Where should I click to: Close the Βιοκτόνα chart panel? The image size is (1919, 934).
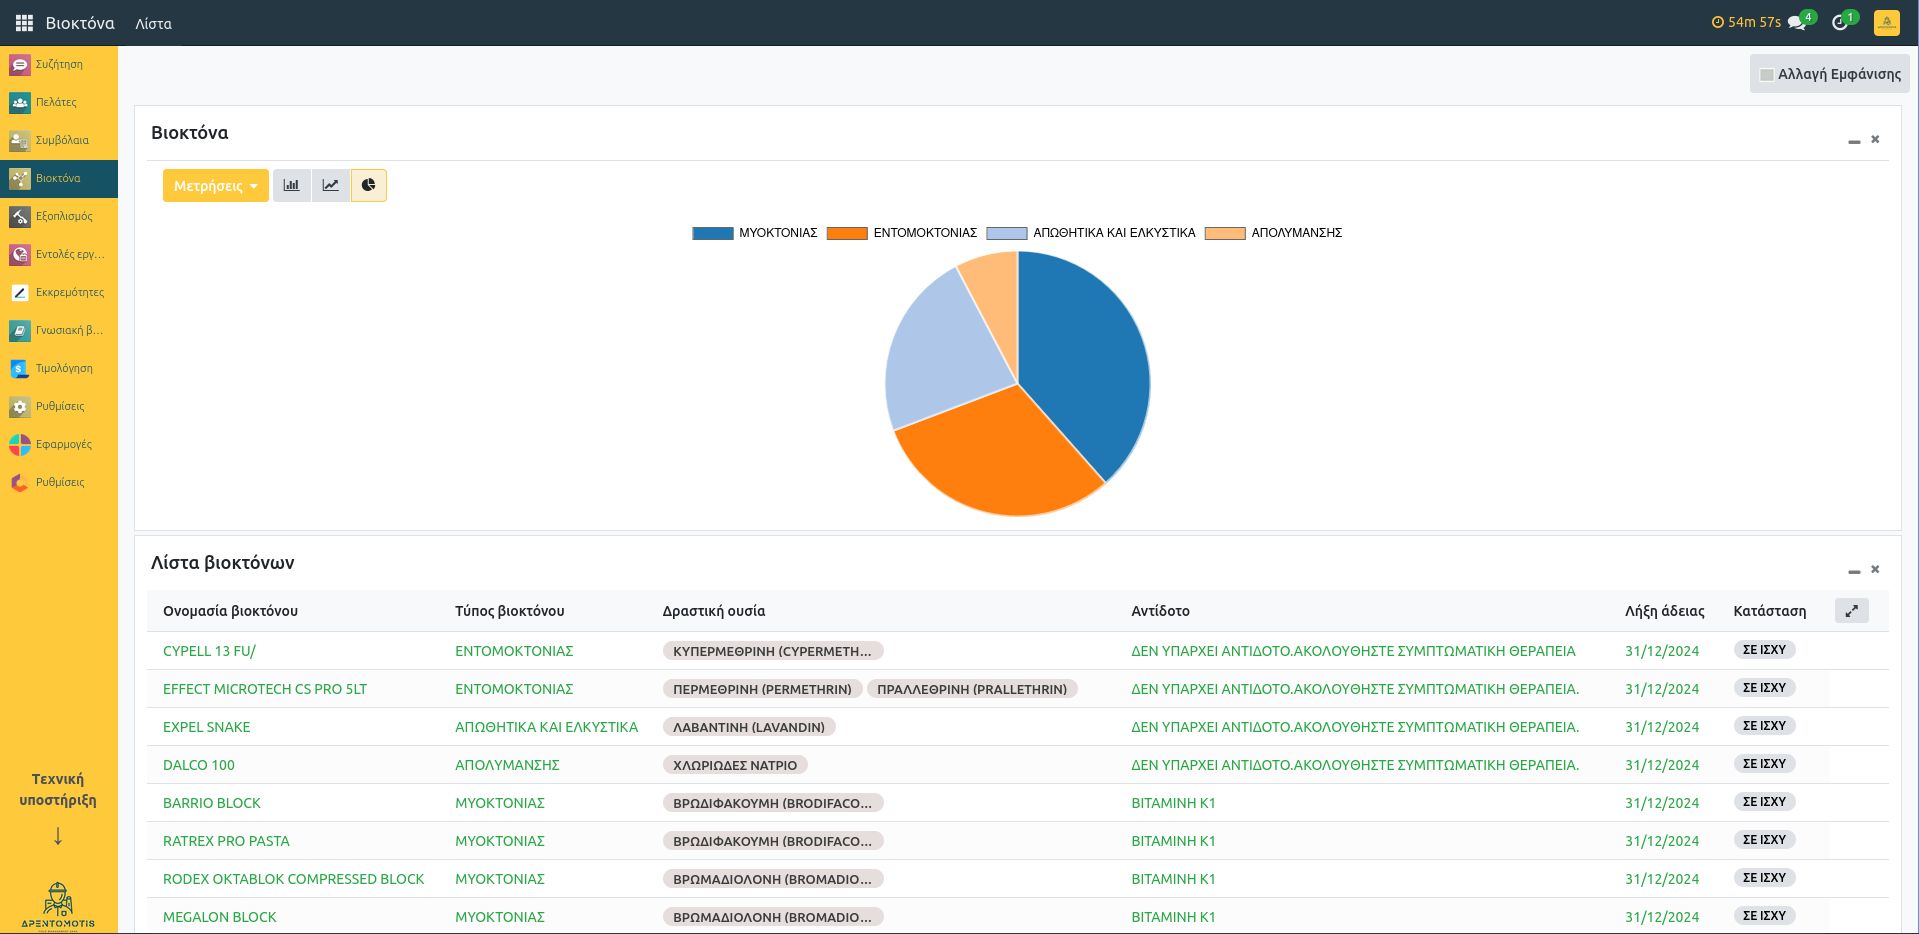pos(1875,139)
